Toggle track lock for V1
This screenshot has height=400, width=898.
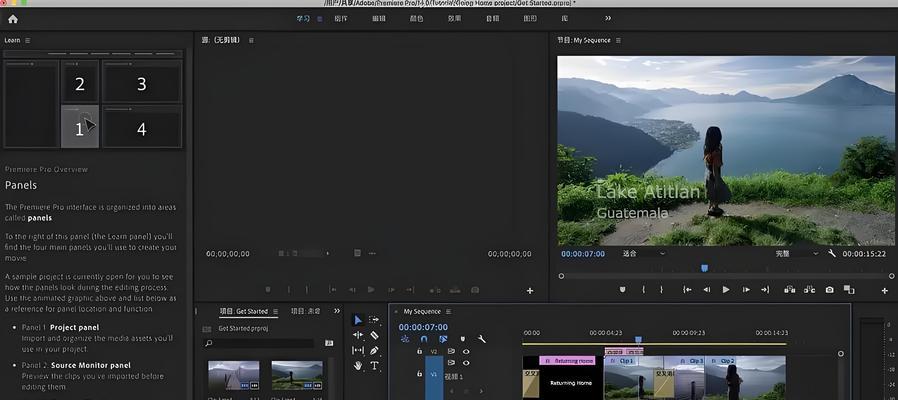[x=419, y=373]
